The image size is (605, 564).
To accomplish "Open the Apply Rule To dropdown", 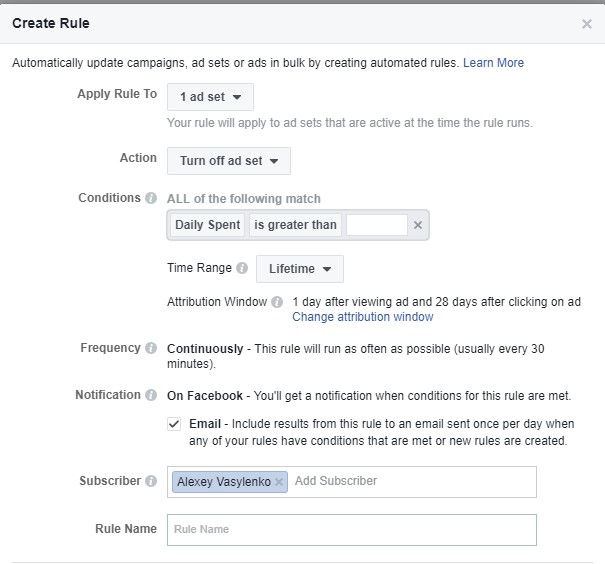I will point(210,97).
